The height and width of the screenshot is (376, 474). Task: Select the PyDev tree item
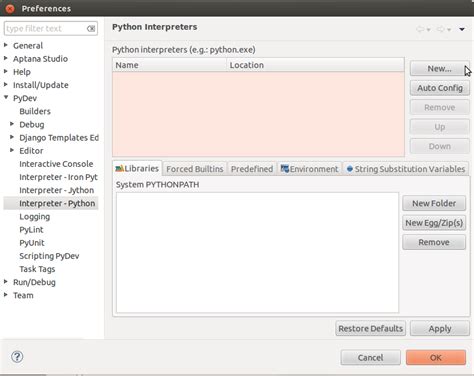[x=25, y=98]
